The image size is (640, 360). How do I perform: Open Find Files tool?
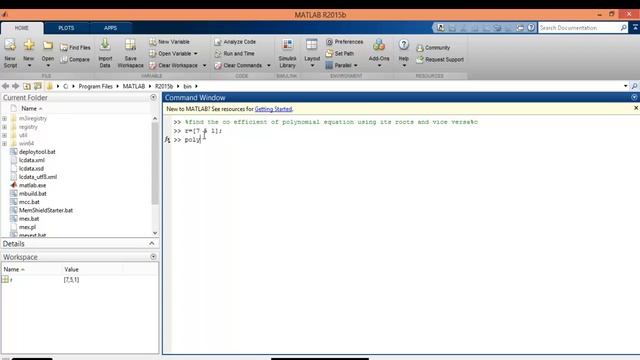point(76,47)
